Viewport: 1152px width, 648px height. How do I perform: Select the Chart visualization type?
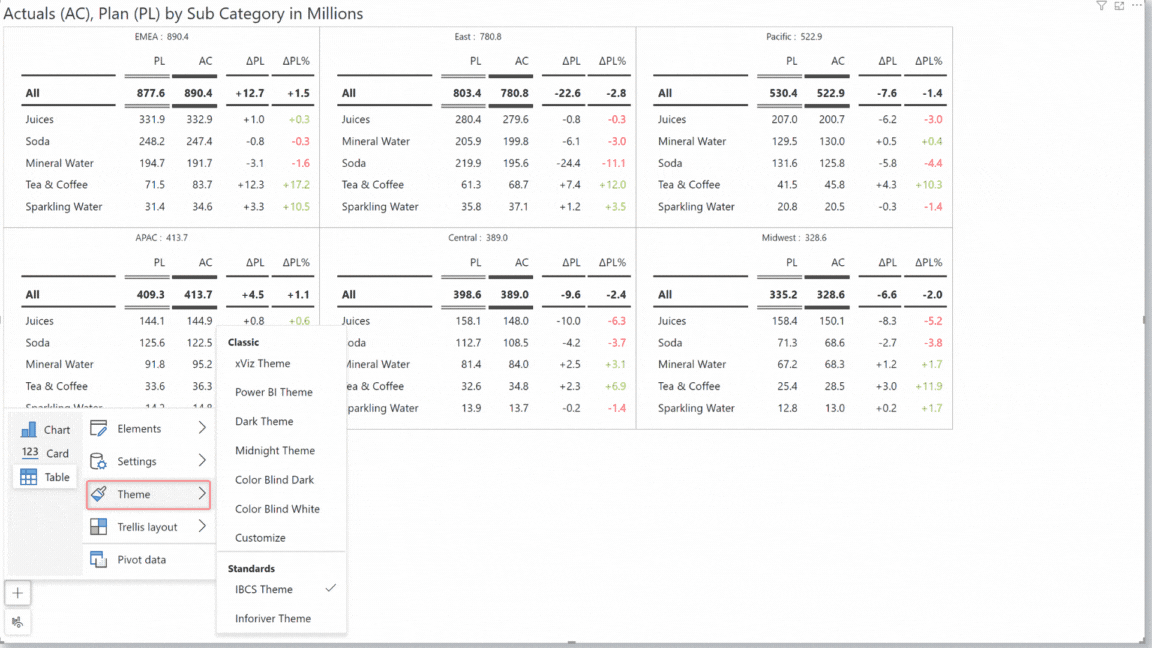45,430
